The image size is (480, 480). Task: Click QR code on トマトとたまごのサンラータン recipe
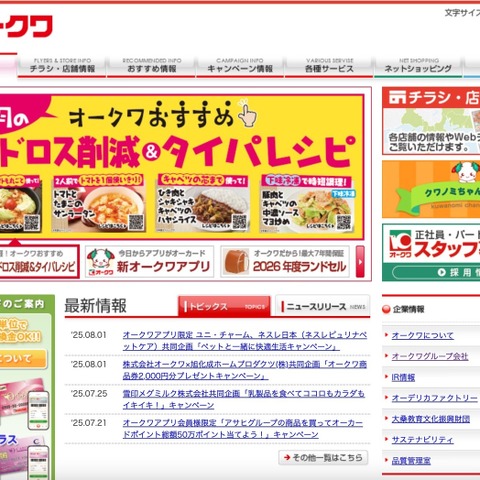tap(136, 222)
